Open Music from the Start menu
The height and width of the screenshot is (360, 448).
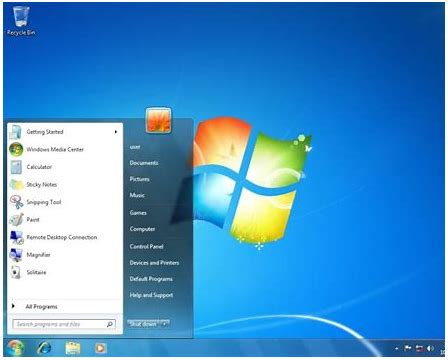137,196
